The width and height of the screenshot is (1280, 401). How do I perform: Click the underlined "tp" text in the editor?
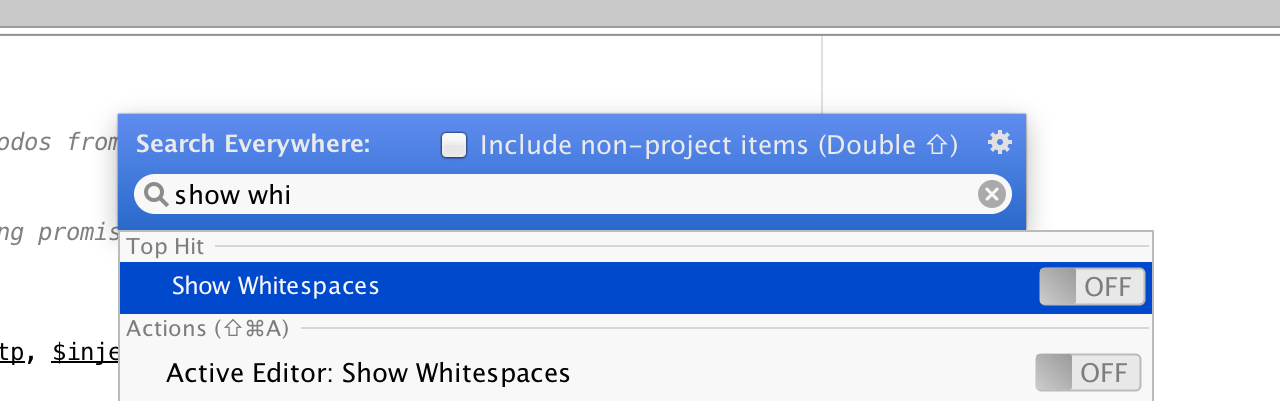(x=11, y=352)
